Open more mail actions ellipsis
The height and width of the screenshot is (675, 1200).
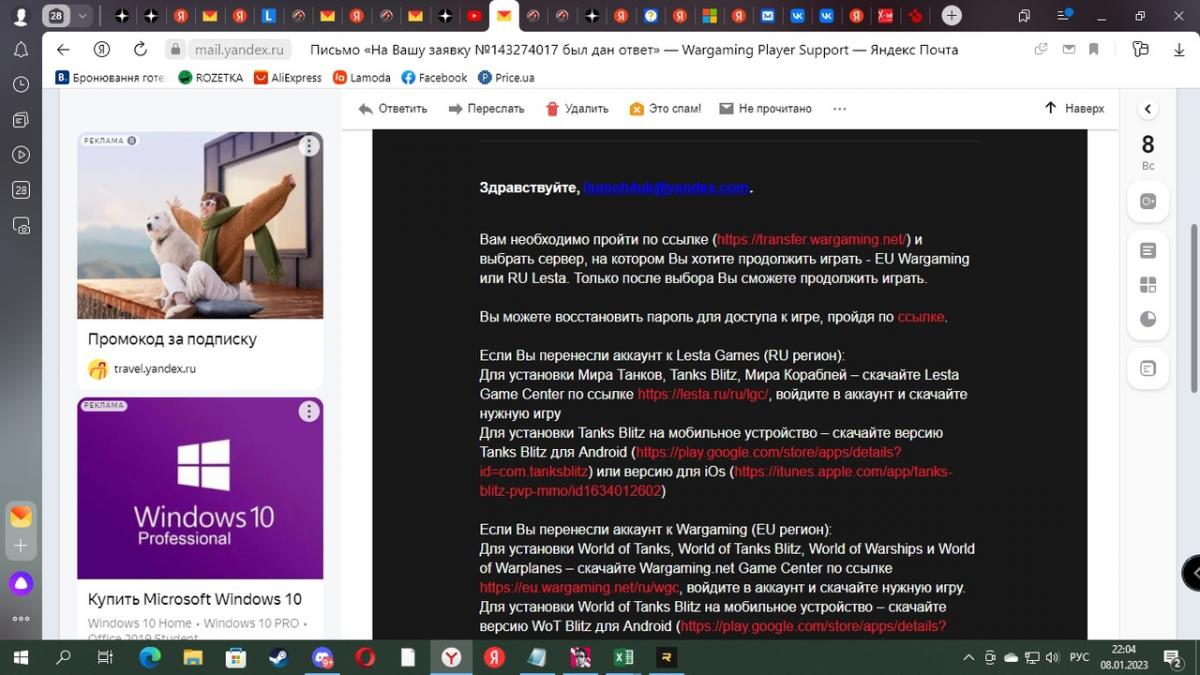click(839, 108)
